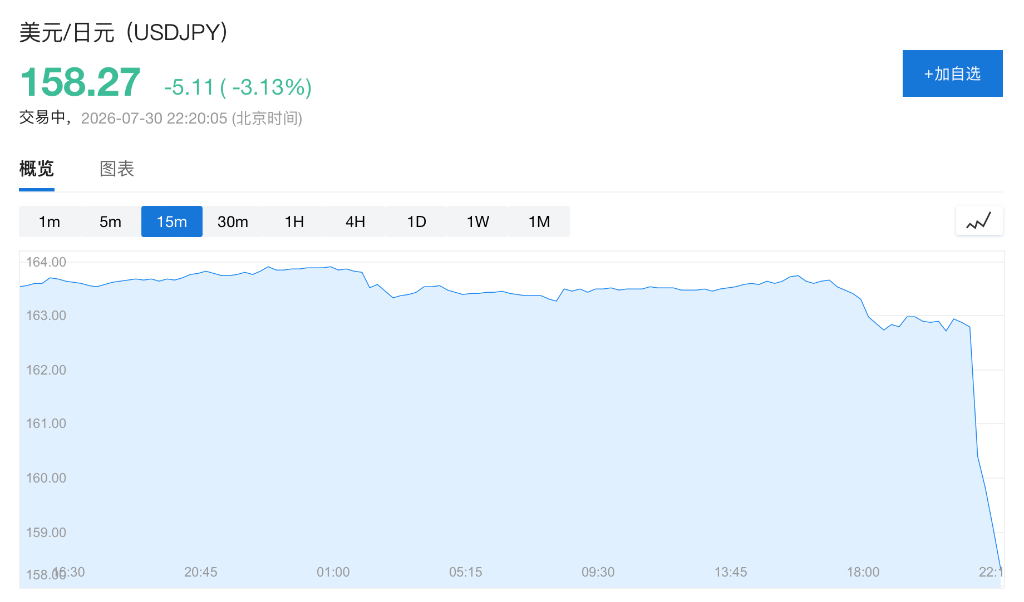Select the 15m timeframe
1024x602 pixels.
coord(172,221)
